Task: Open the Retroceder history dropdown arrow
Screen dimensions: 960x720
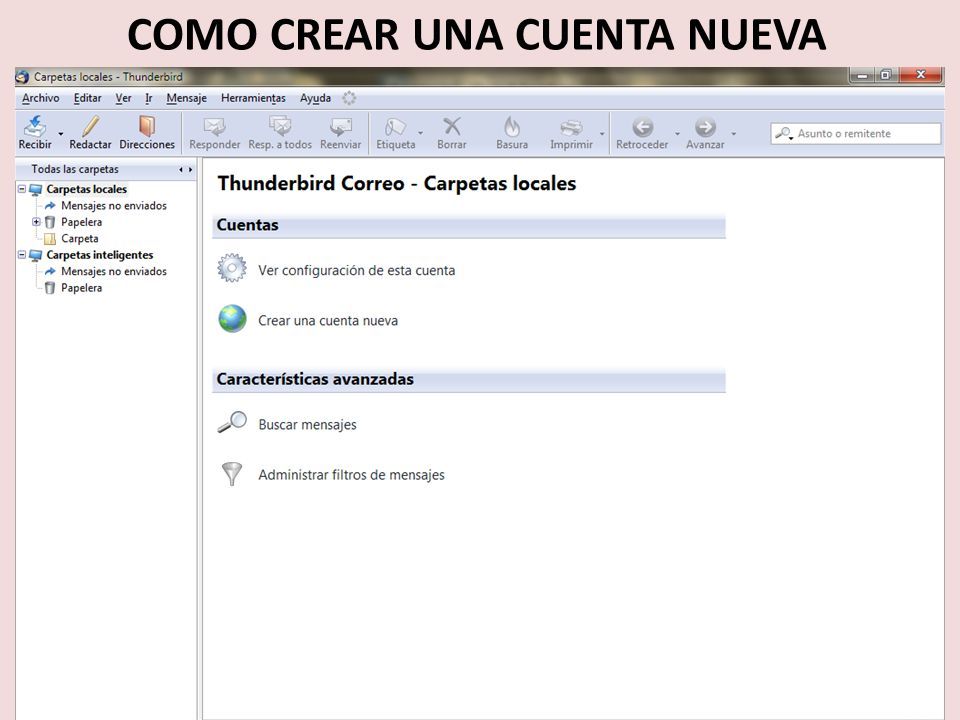Action: click(x=677, y=133)
